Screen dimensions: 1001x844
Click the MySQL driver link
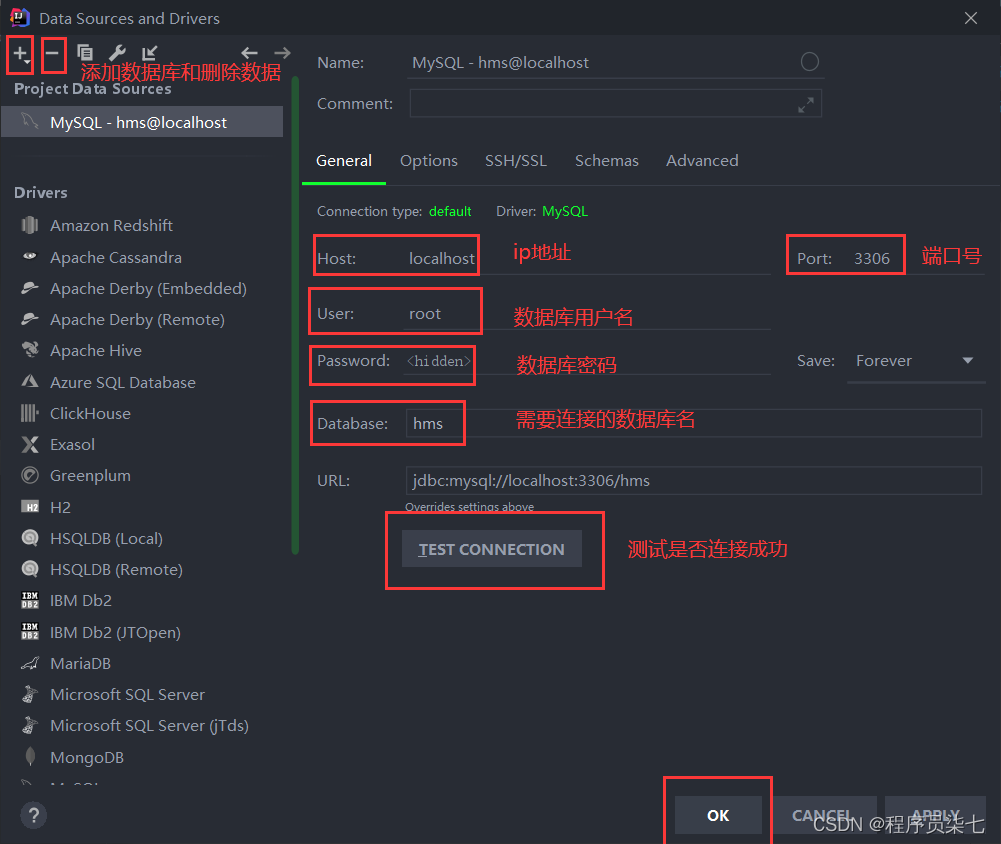click(x=565, y=211)
